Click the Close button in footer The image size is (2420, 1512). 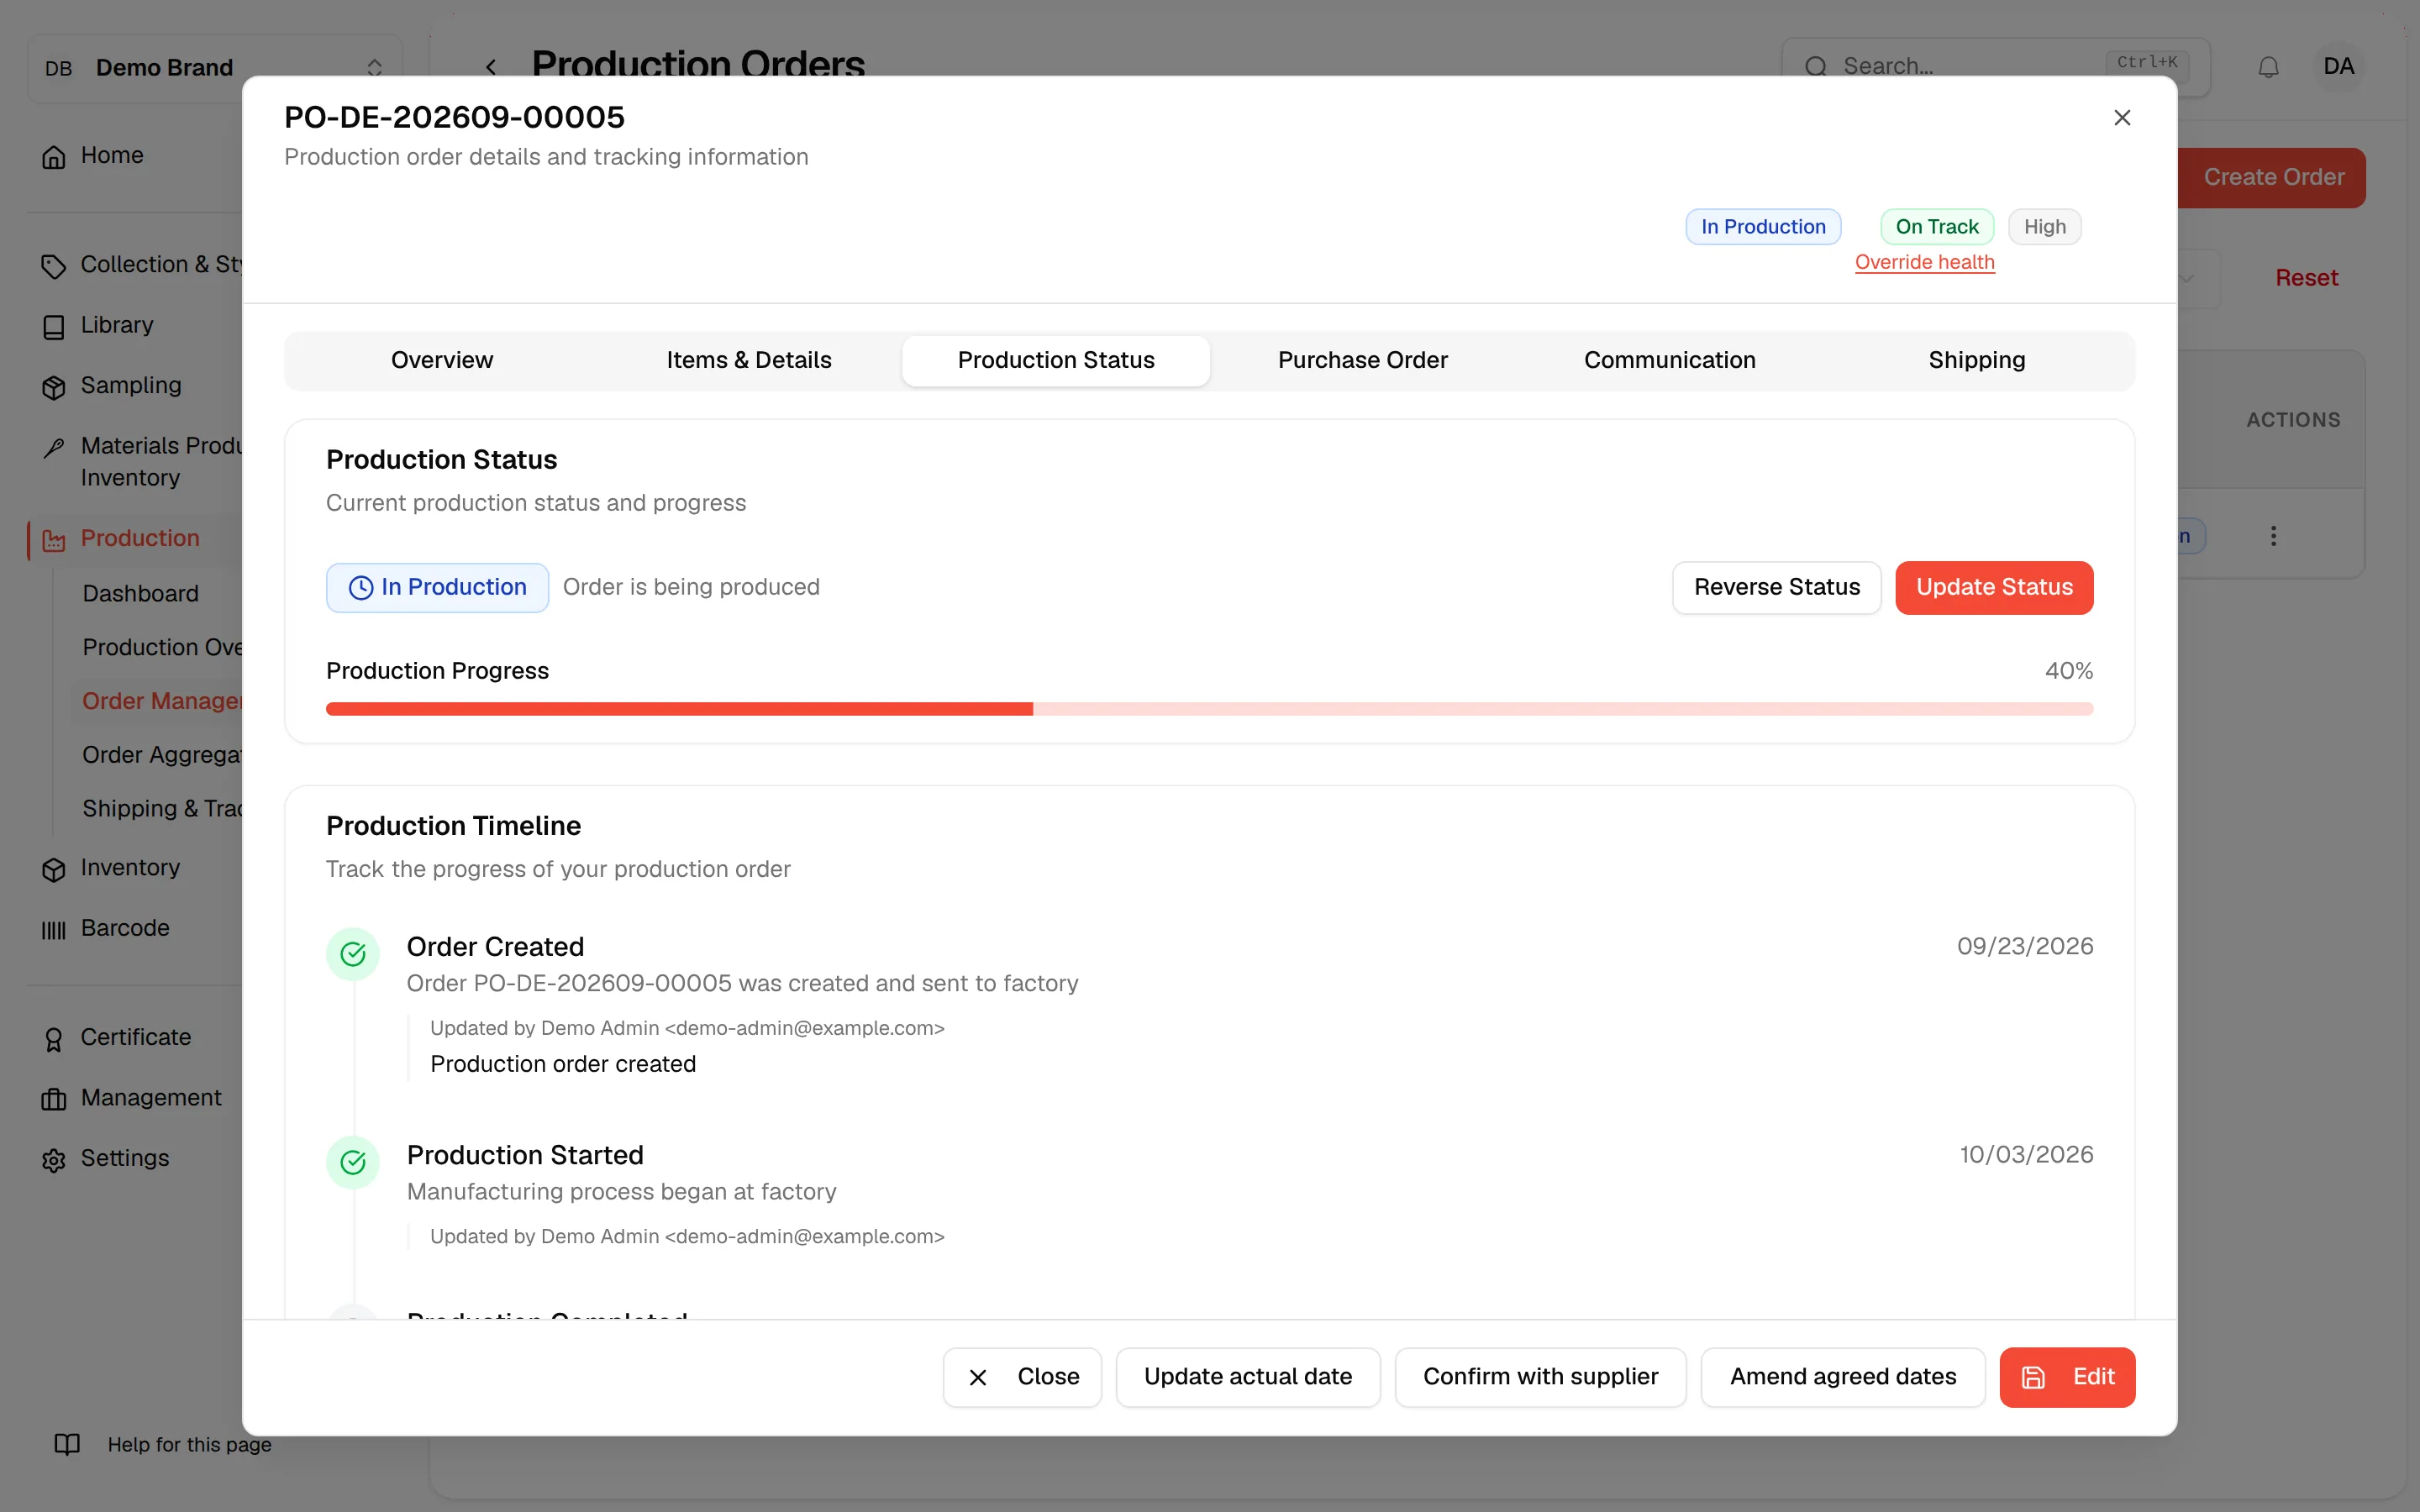click(1022, 1377)
